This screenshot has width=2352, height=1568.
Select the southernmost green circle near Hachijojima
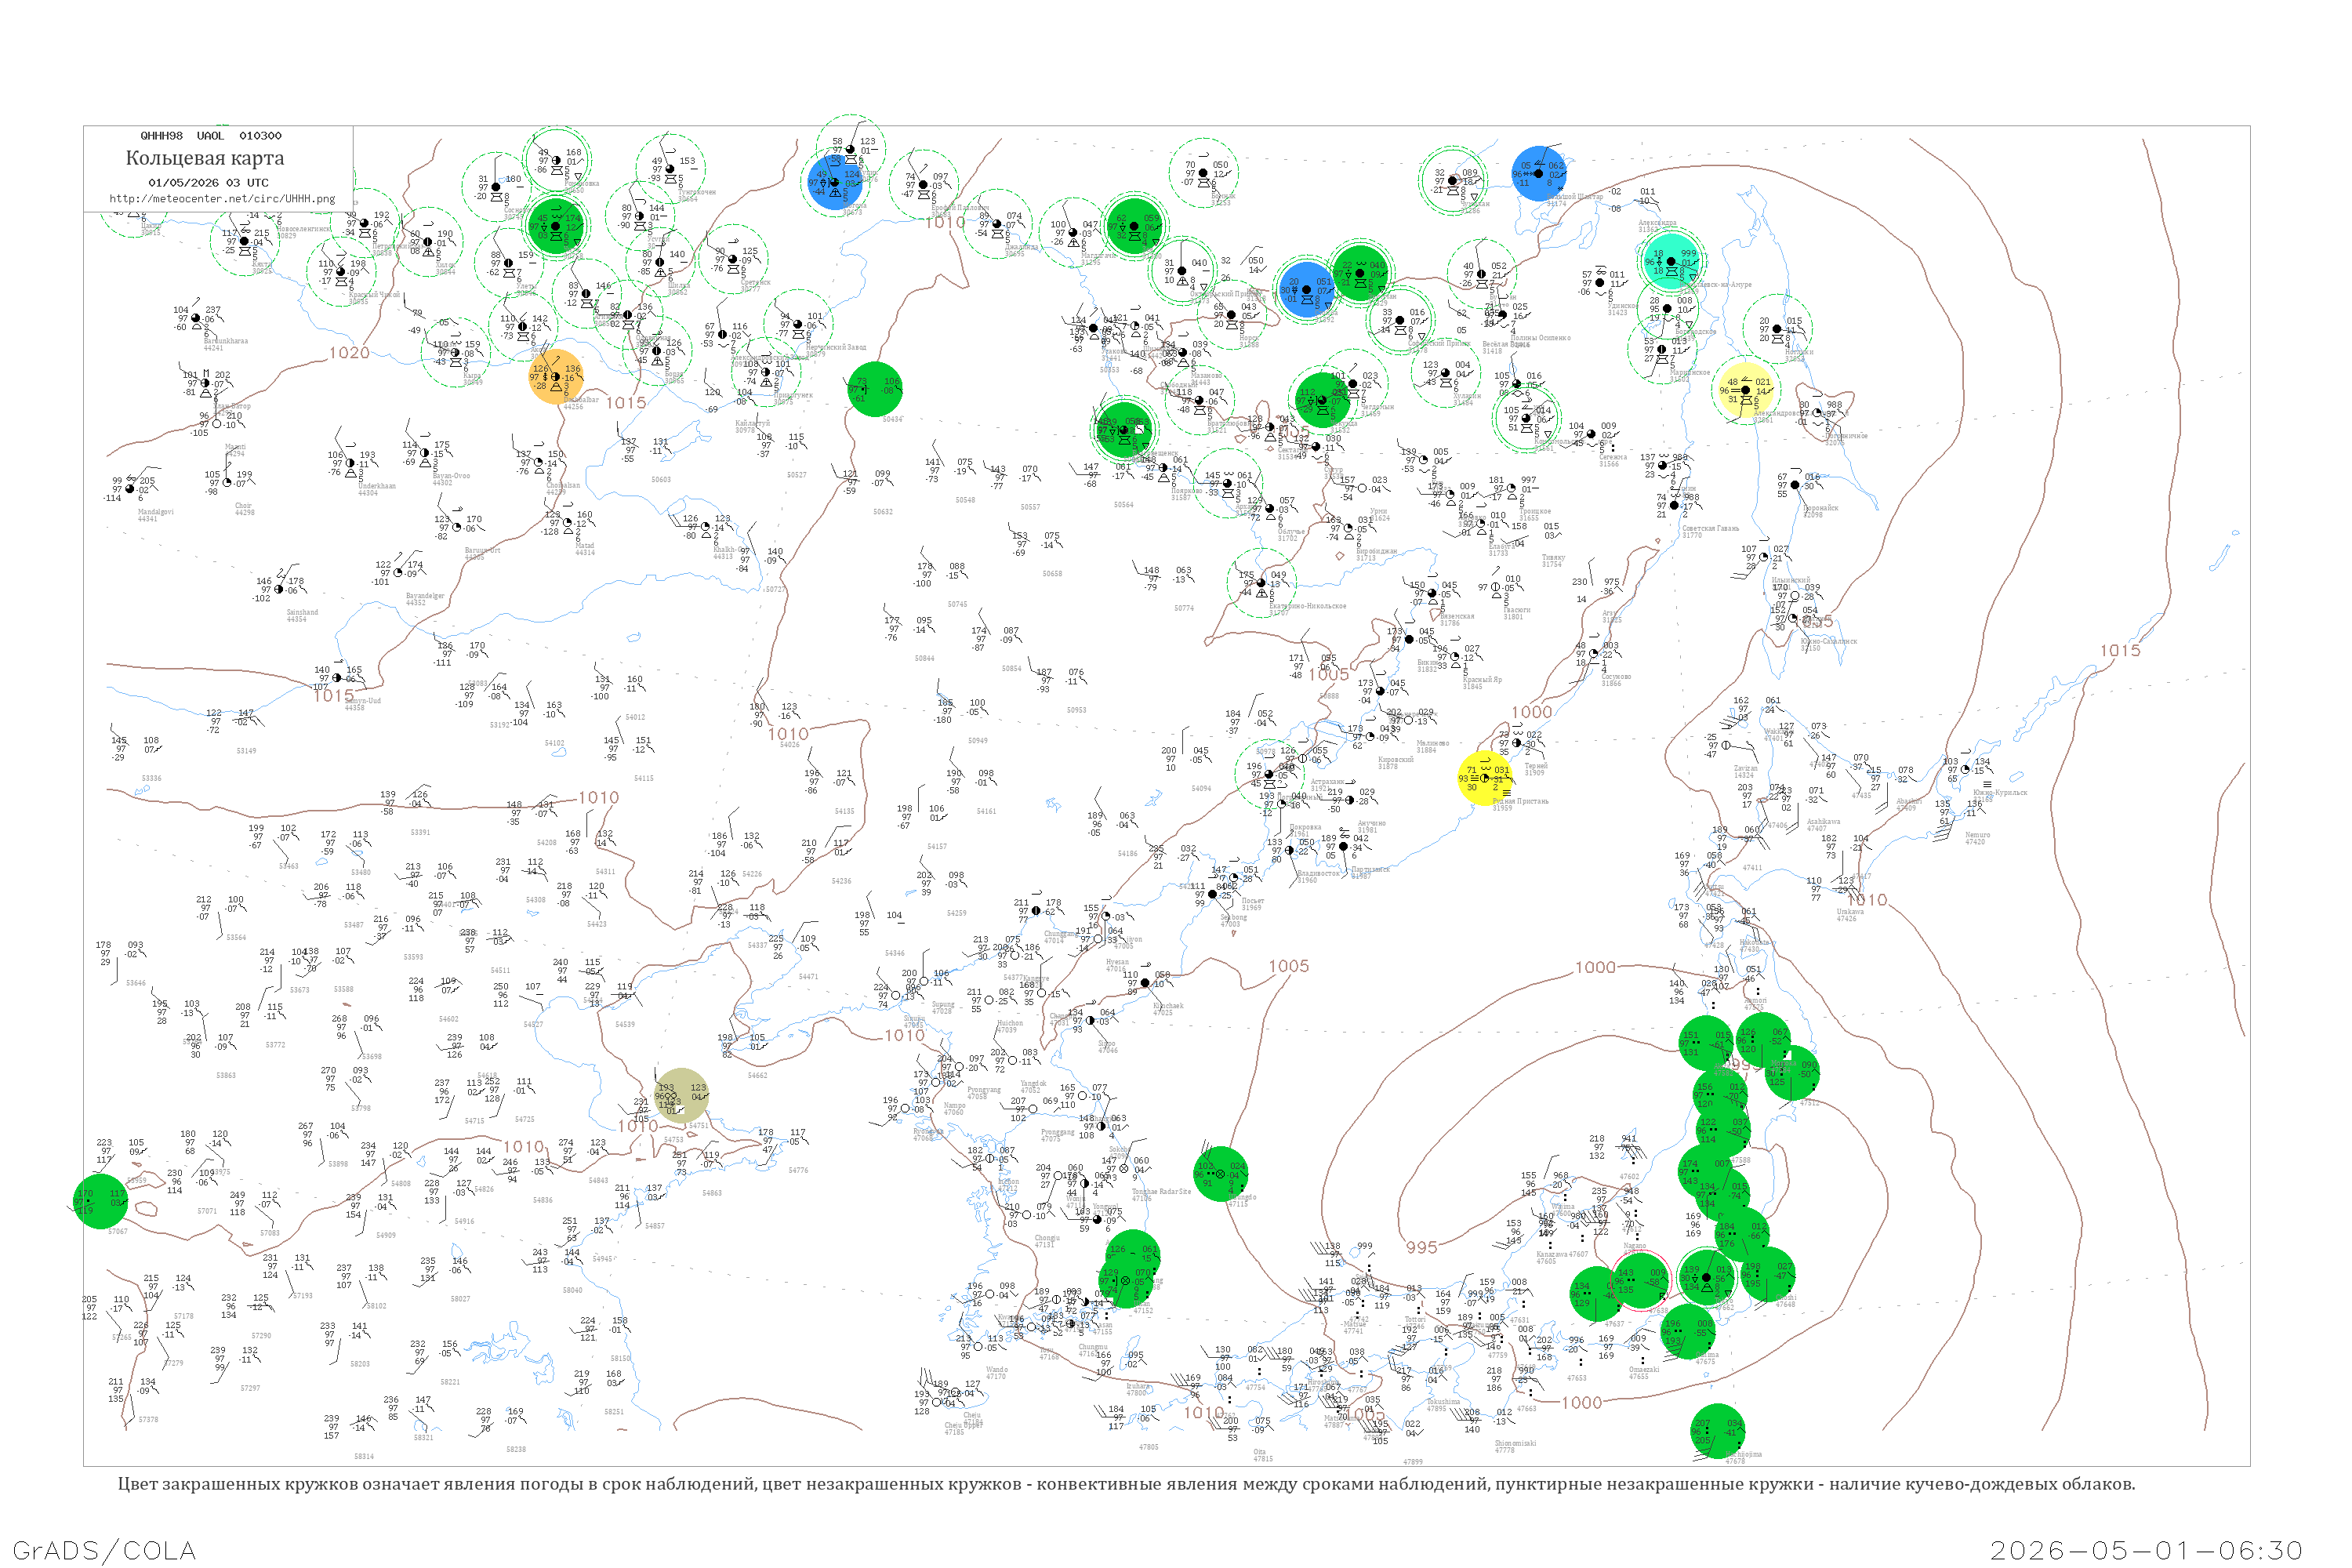(1718, 1431)
